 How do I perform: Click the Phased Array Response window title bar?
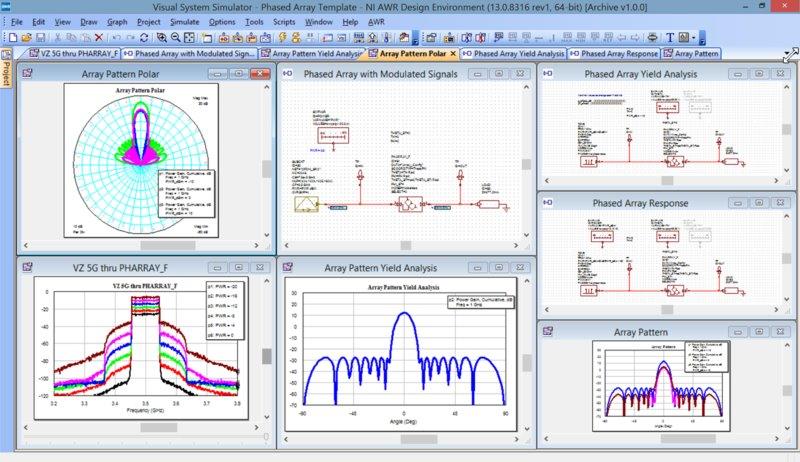click(x=640, y=203)
